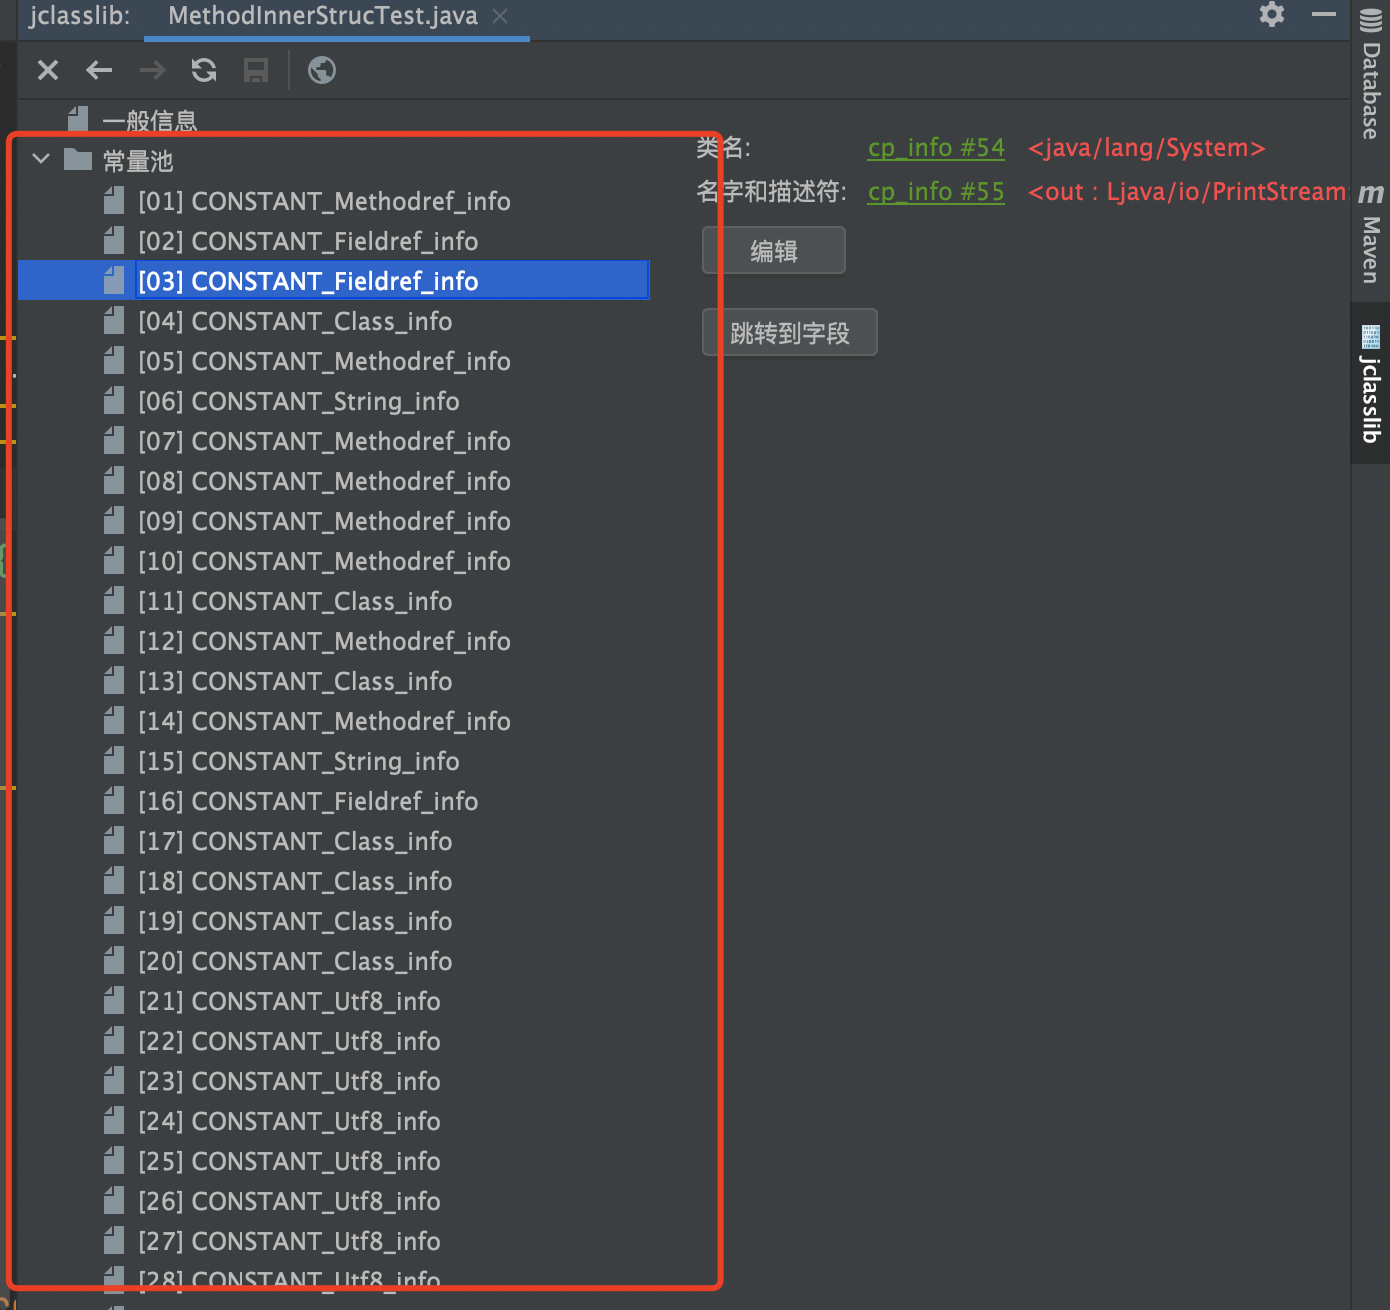1390x1310 pixels.
Task: Select [14] CONSTANT_Methodref_info entry
Action: coord(324,721)
